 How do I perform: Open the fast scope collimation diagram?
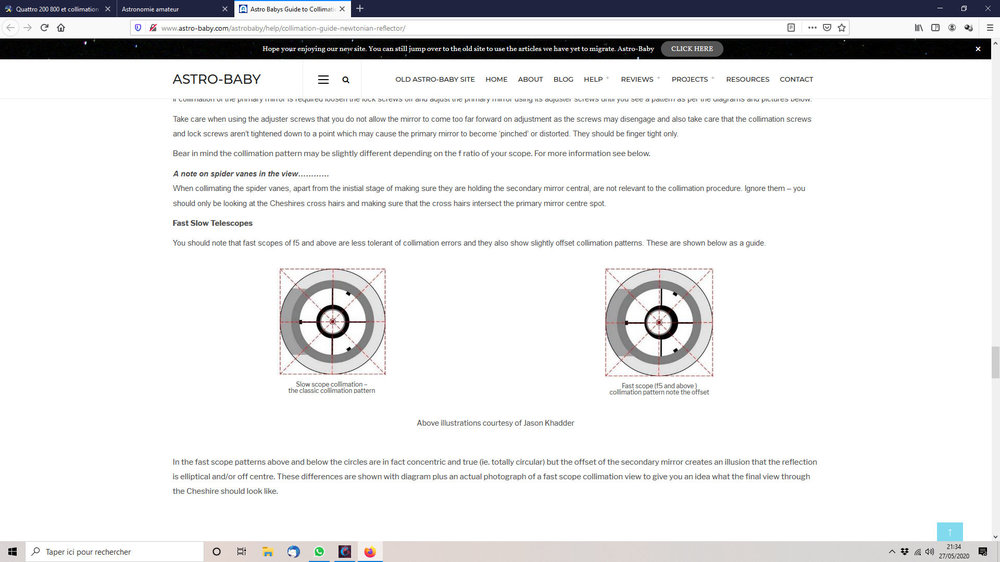coord(659,322)
